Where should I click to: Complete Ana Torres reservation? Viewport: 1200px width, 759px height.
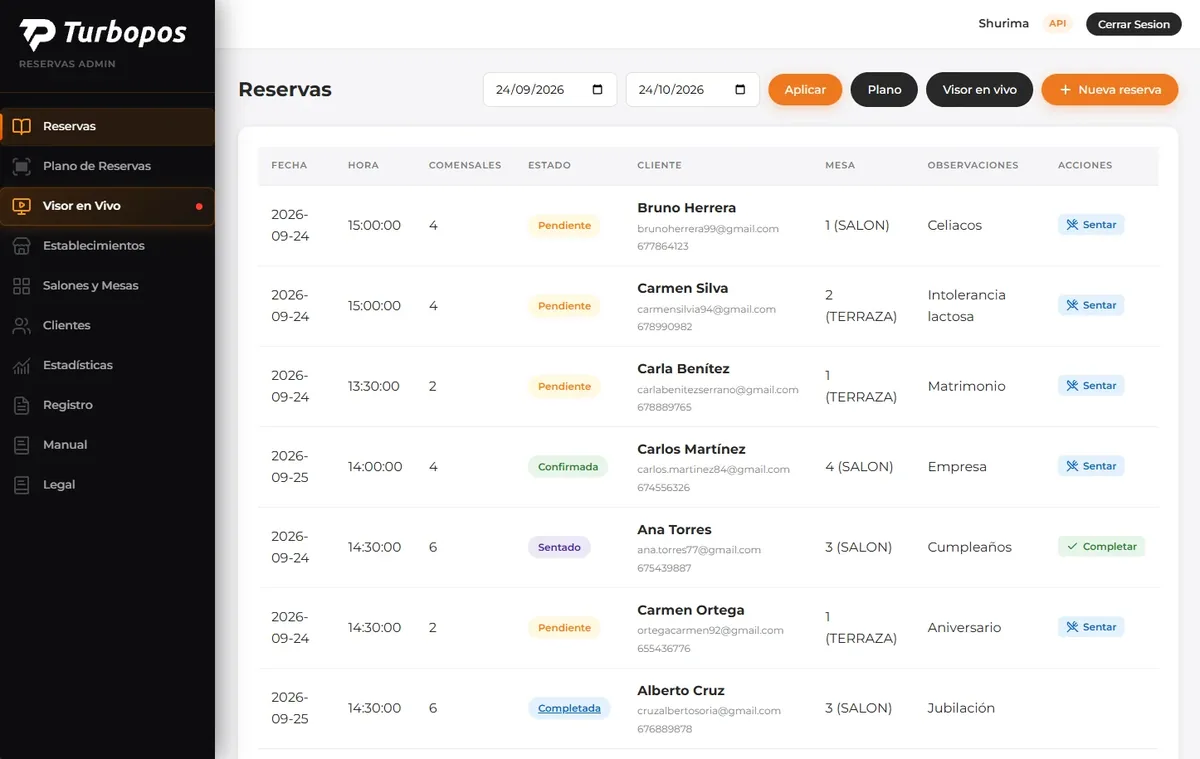pyautogui.click(x=1101, y=547)
